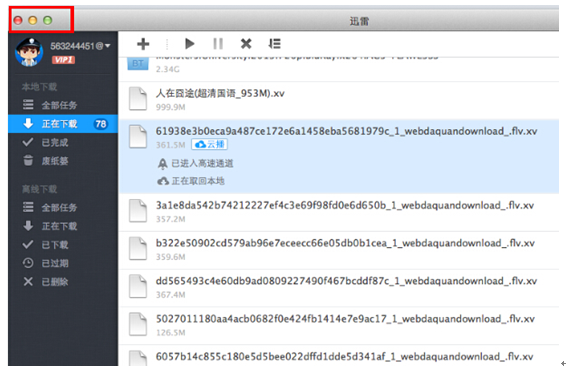Viewport: 566px width, 373px height.
Task: Click file icon of 3a1e8da542b row
Action: [138, 211]
